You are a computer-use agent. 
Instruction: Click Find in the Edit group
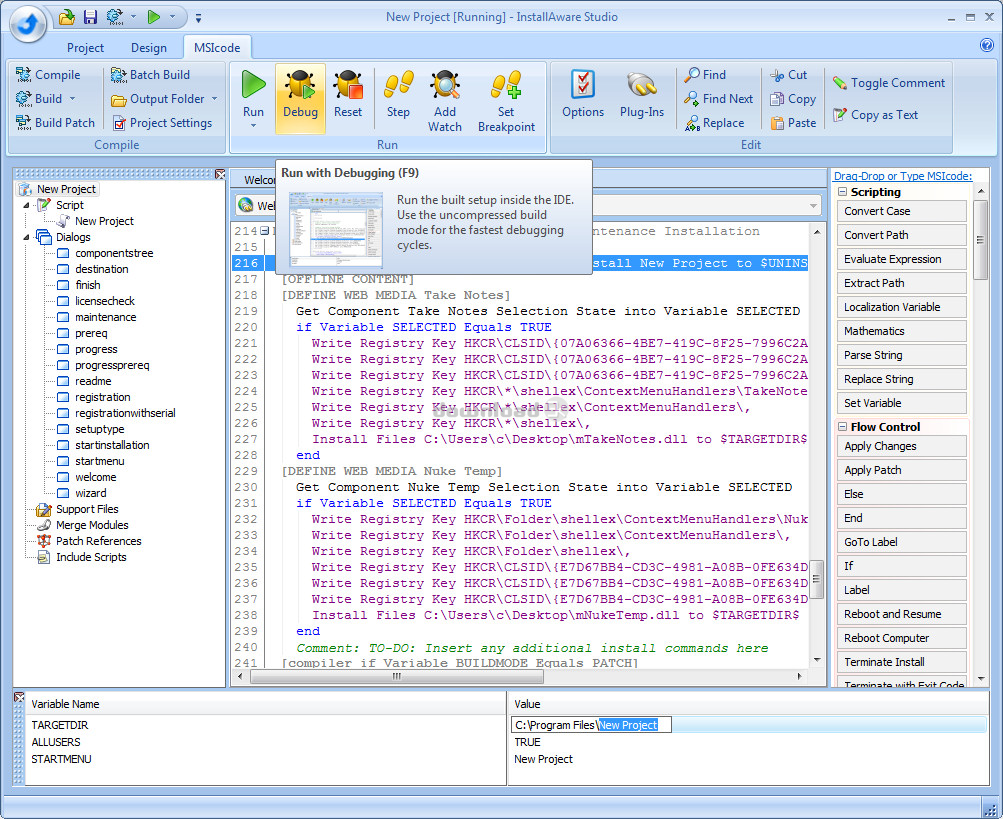(705, 75)
